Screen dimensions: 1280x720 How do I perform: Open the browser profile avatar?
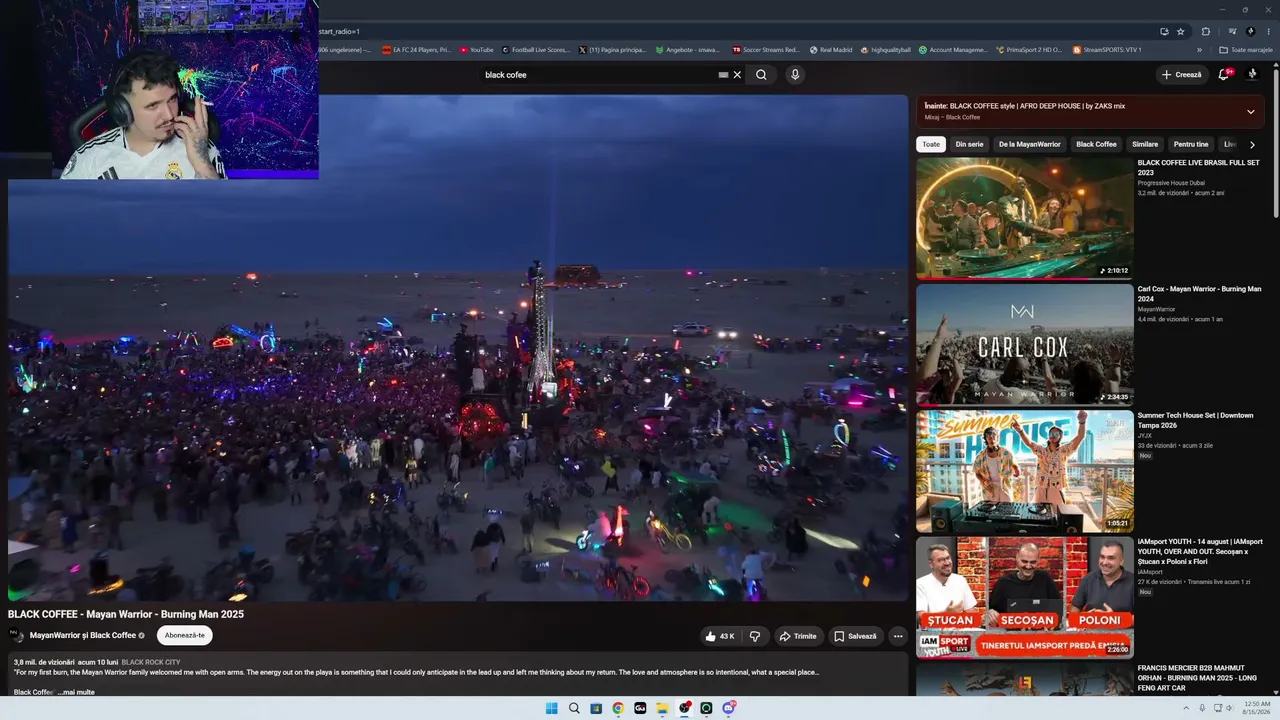tap(1251, 31)
